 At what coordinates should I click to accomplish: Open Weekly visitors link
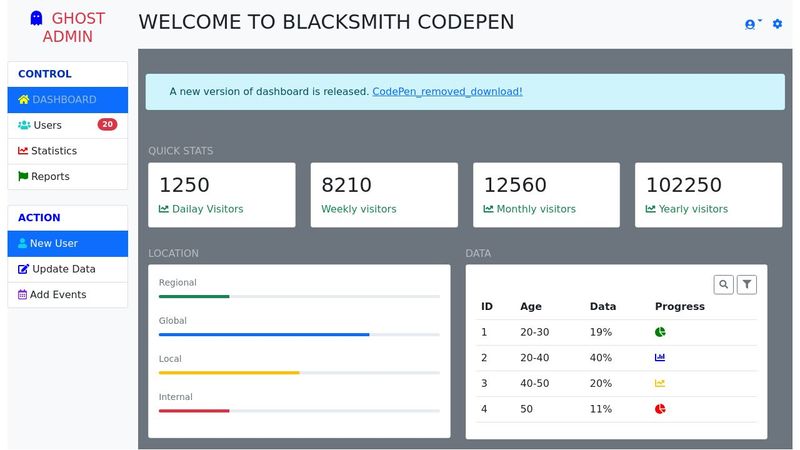[x=358, y=209]
